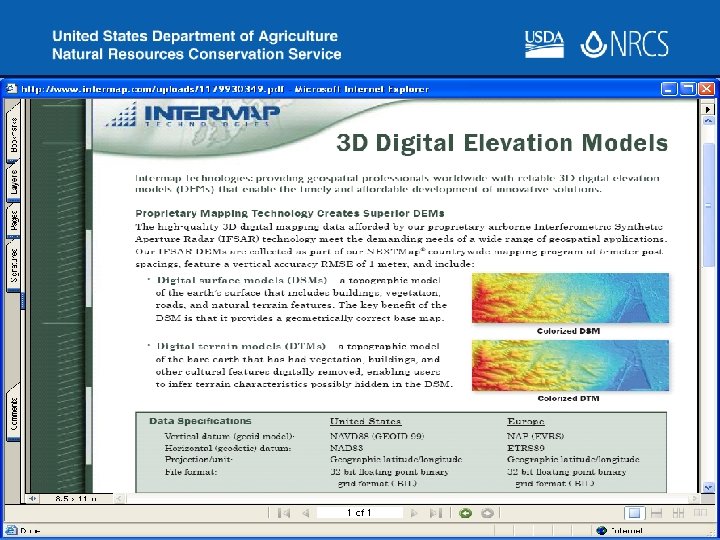Select continuous facing layout icon
This screenshot has height=540, width=720.
678,513
